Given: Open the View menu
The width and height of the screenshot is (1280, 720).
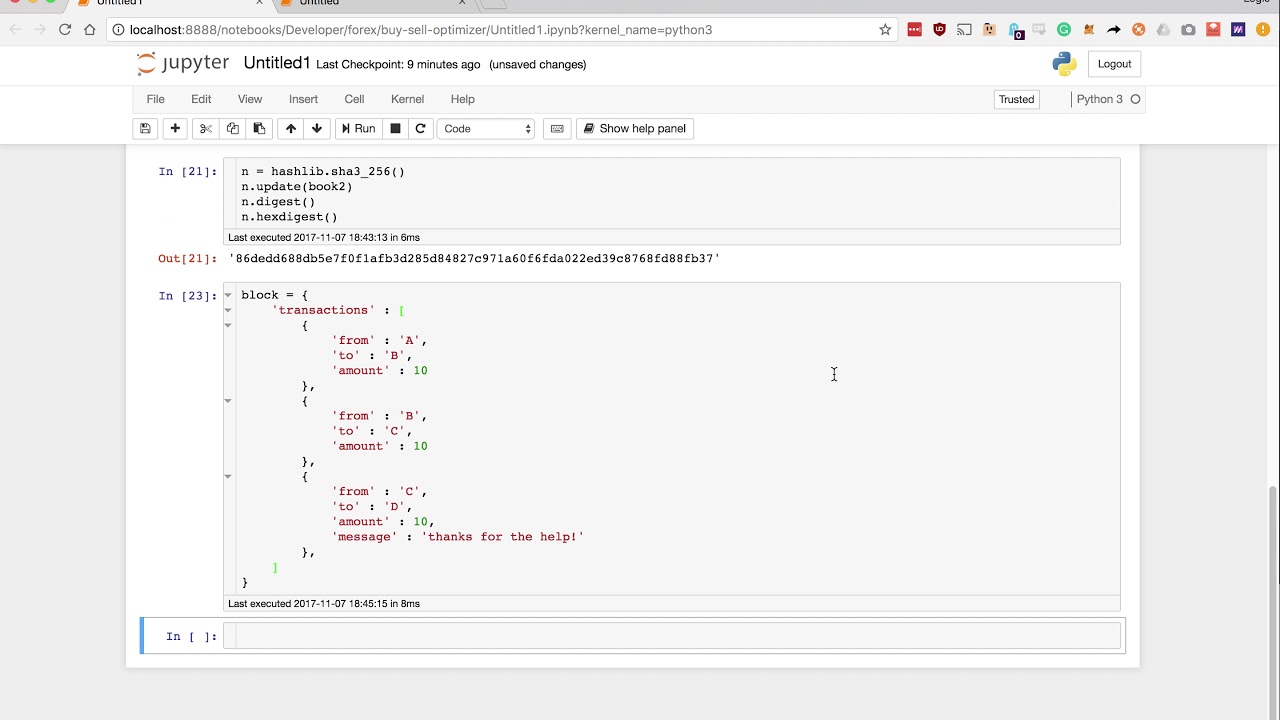Looking at the screenshot, I should click(250, 99).
